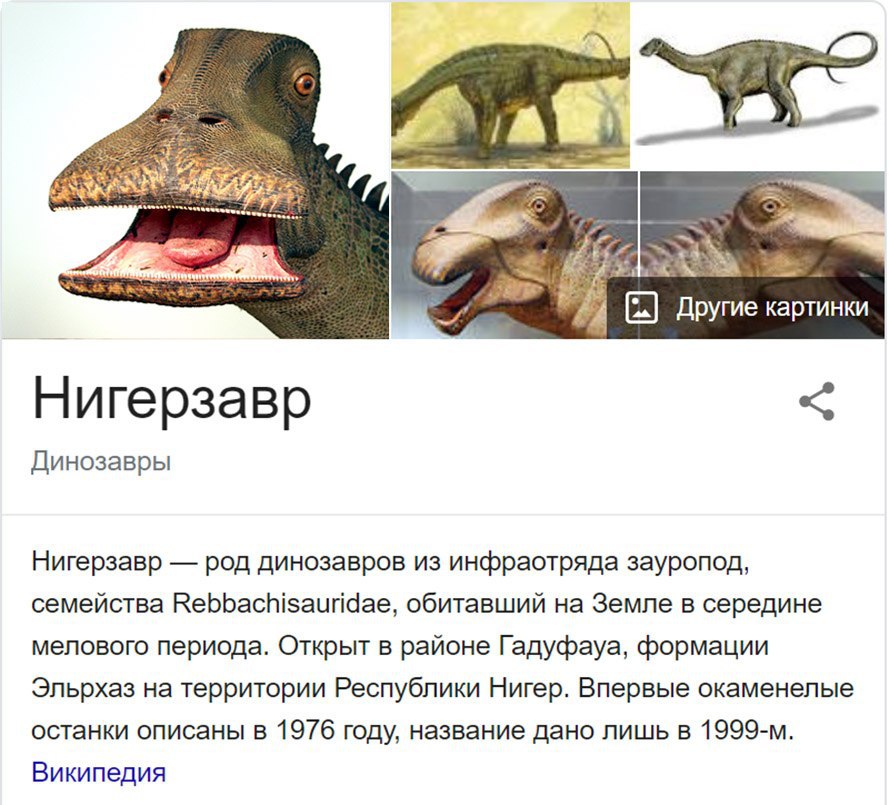
Task: Click the picture icon in Другие картинки overlay
Action: [x=641, y=307]
